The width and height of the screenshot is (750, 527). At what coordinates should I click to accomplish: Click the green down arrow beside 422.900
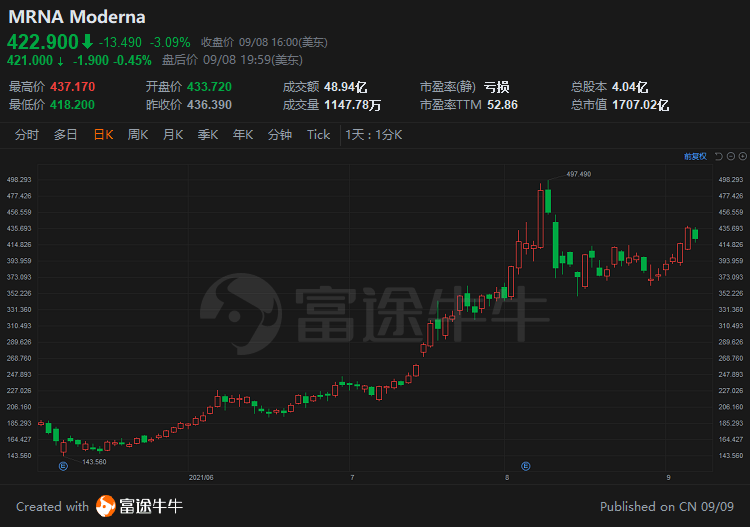click(87, 42)
